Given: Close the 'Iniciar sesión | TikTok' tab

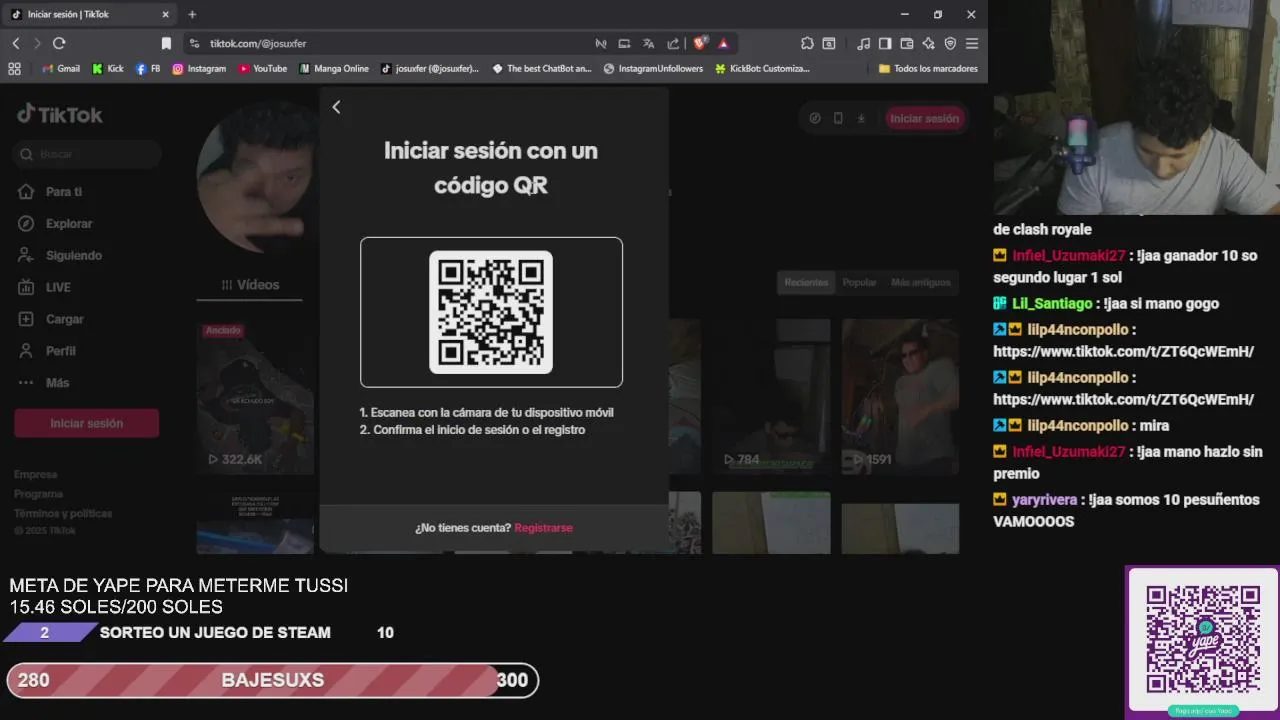Looking at the screenshot, I should click(x=166, y=14).
